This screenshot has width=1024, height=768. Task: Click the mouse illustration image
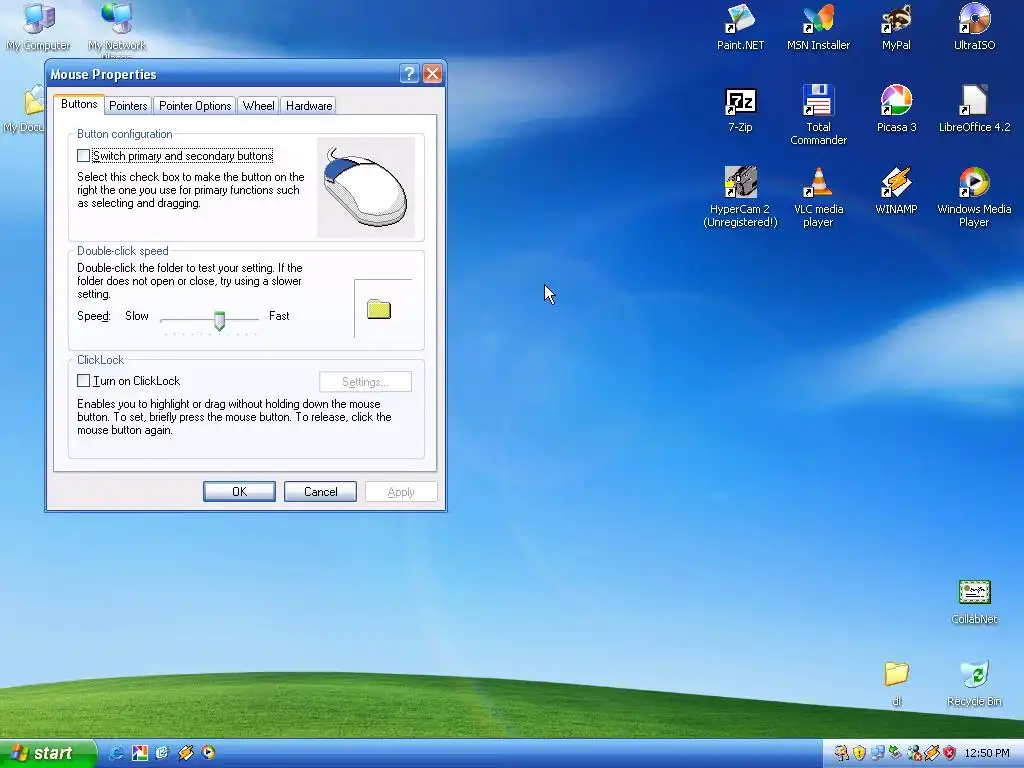[366, 187]
